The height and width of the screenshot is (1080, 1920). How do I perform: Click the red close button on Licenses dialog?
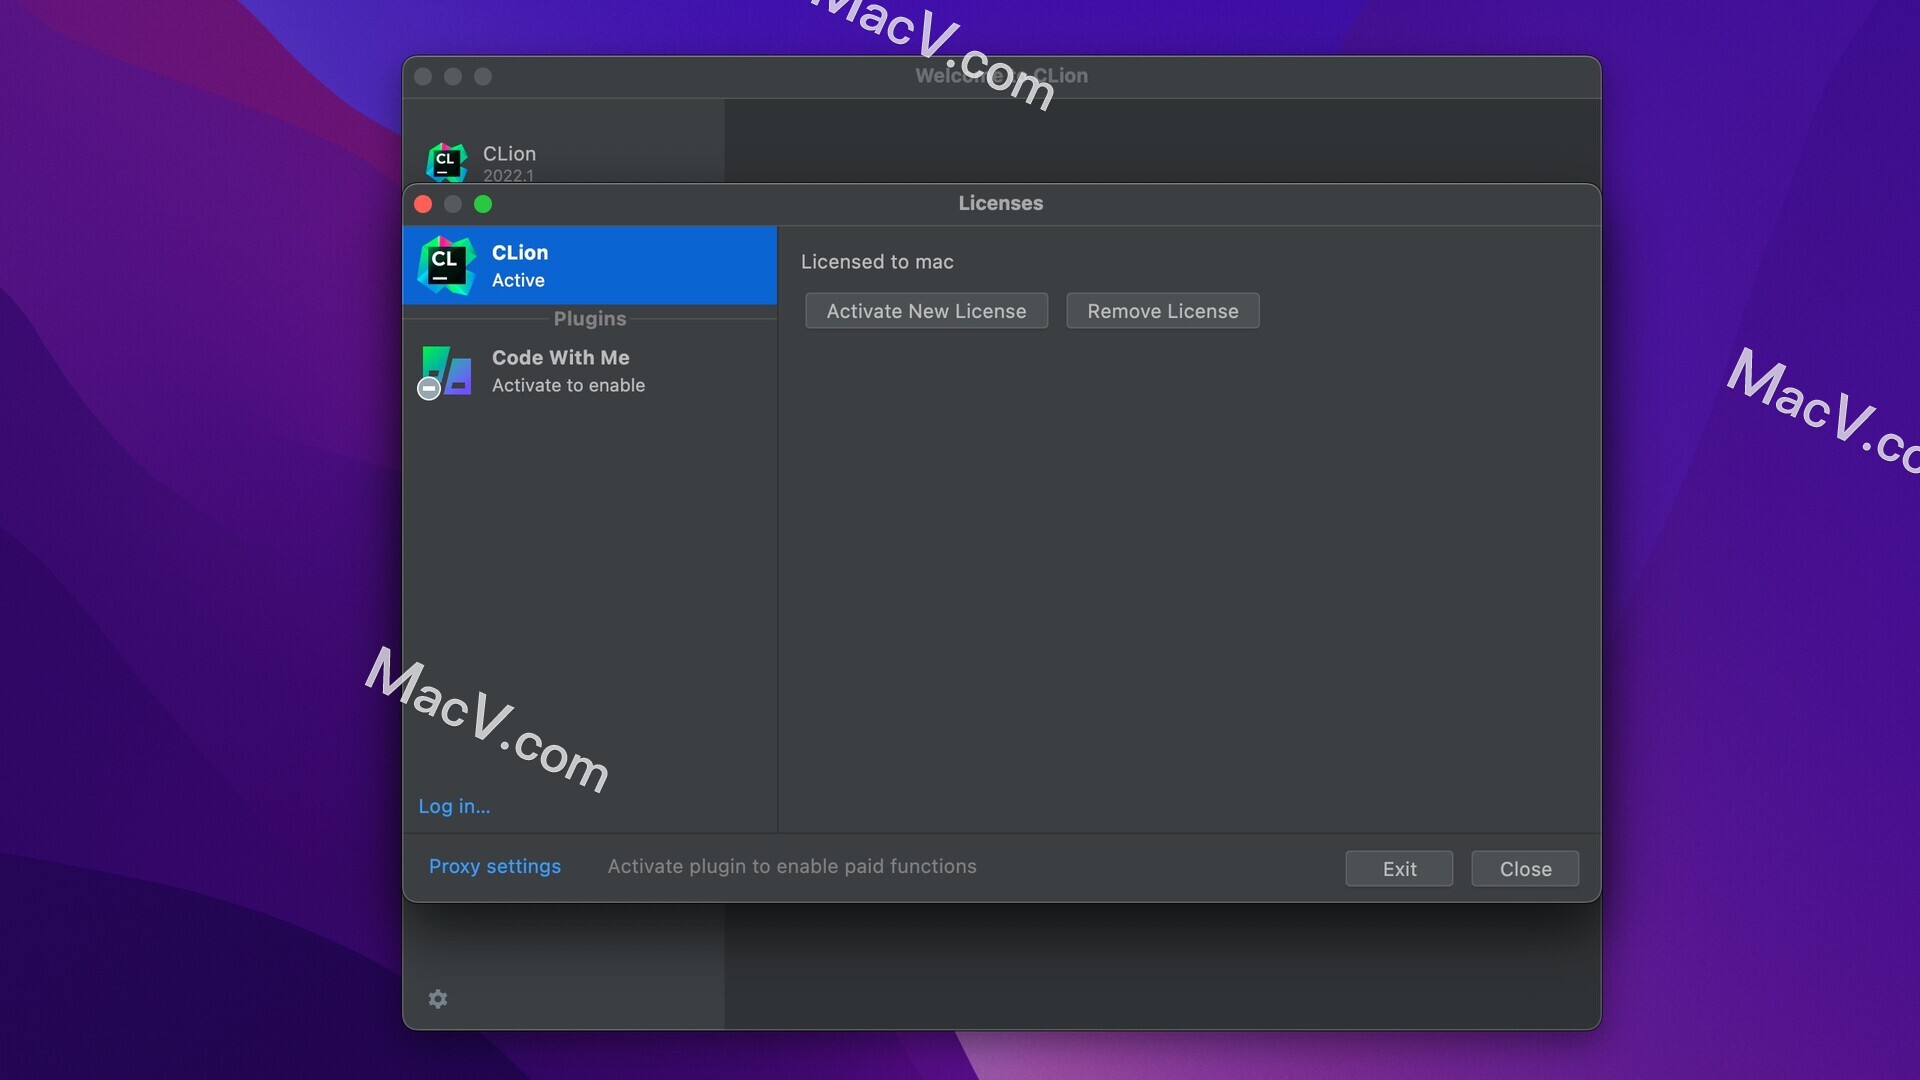pos(423,203)
